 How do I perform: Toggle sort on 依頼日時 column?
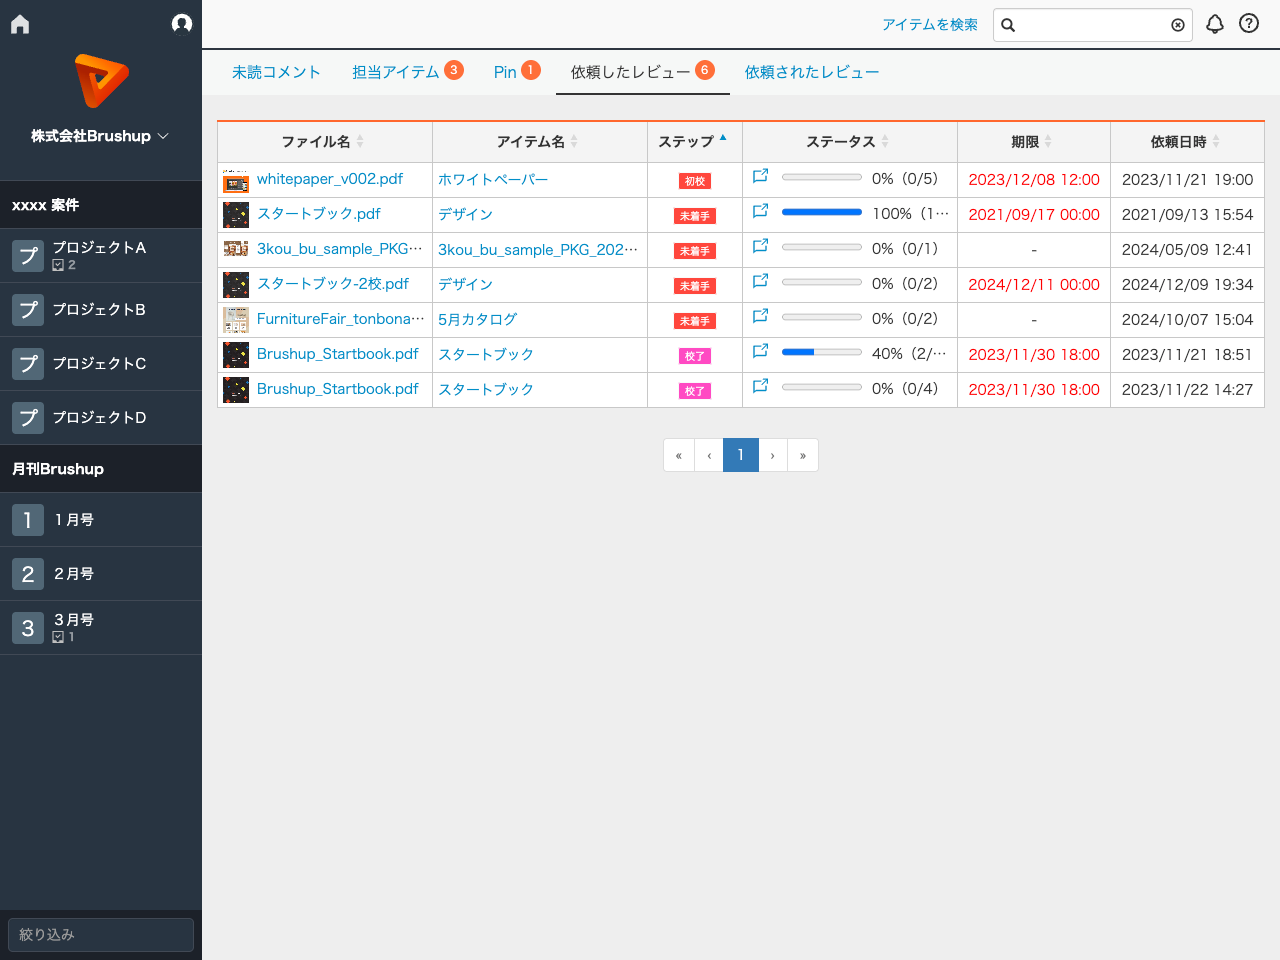click(1216, 142)
